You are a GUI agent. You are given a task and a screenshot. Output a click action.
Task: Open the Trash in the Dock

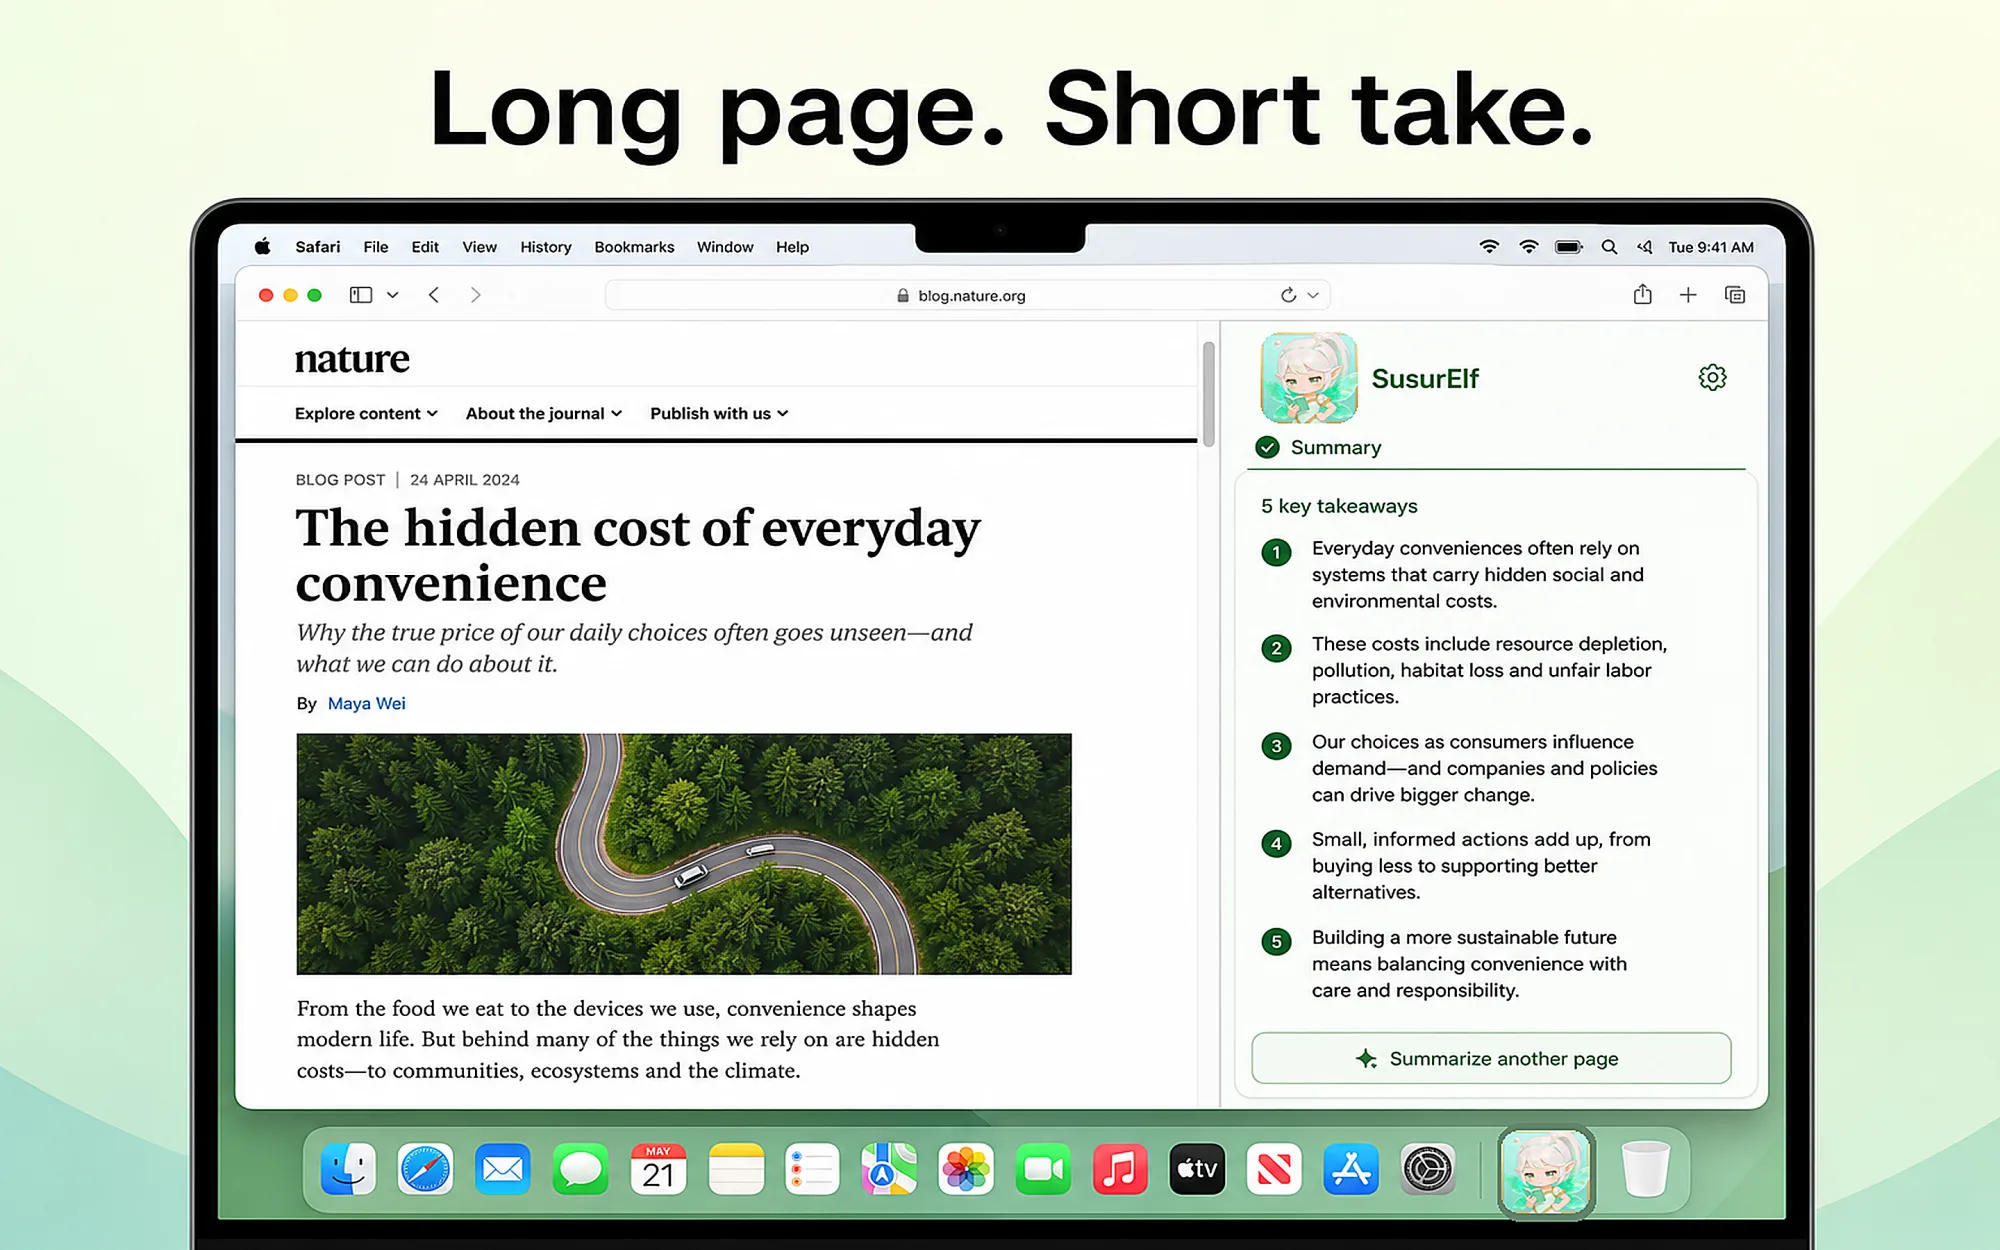coord(1645,1169)
